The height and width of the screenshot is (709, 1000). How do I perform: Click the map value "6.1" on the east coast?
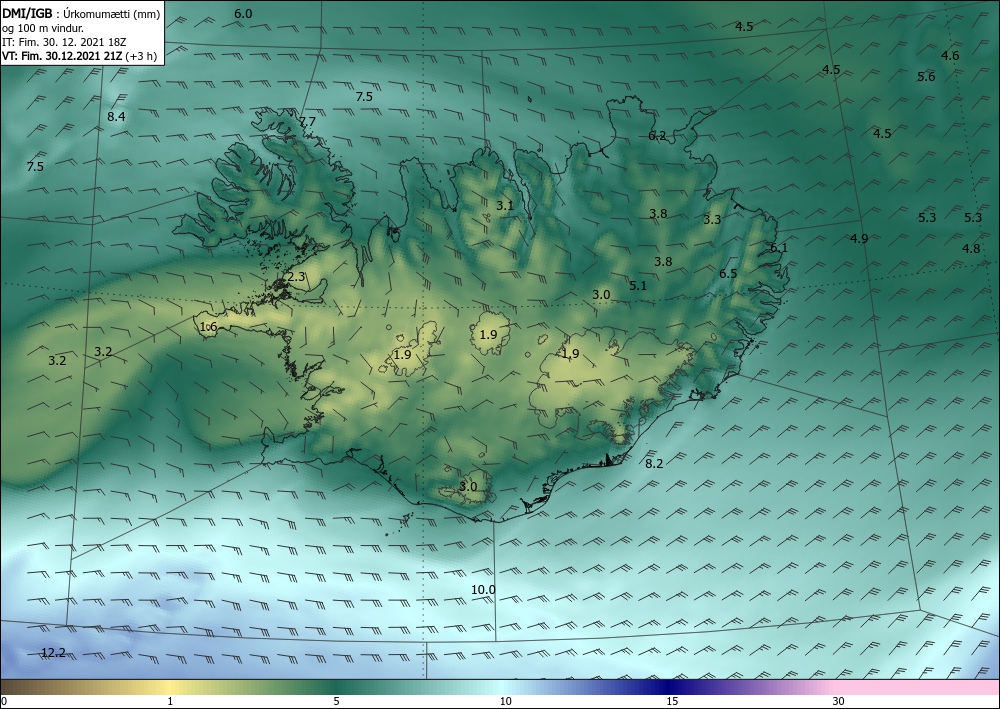coord(779,247)
